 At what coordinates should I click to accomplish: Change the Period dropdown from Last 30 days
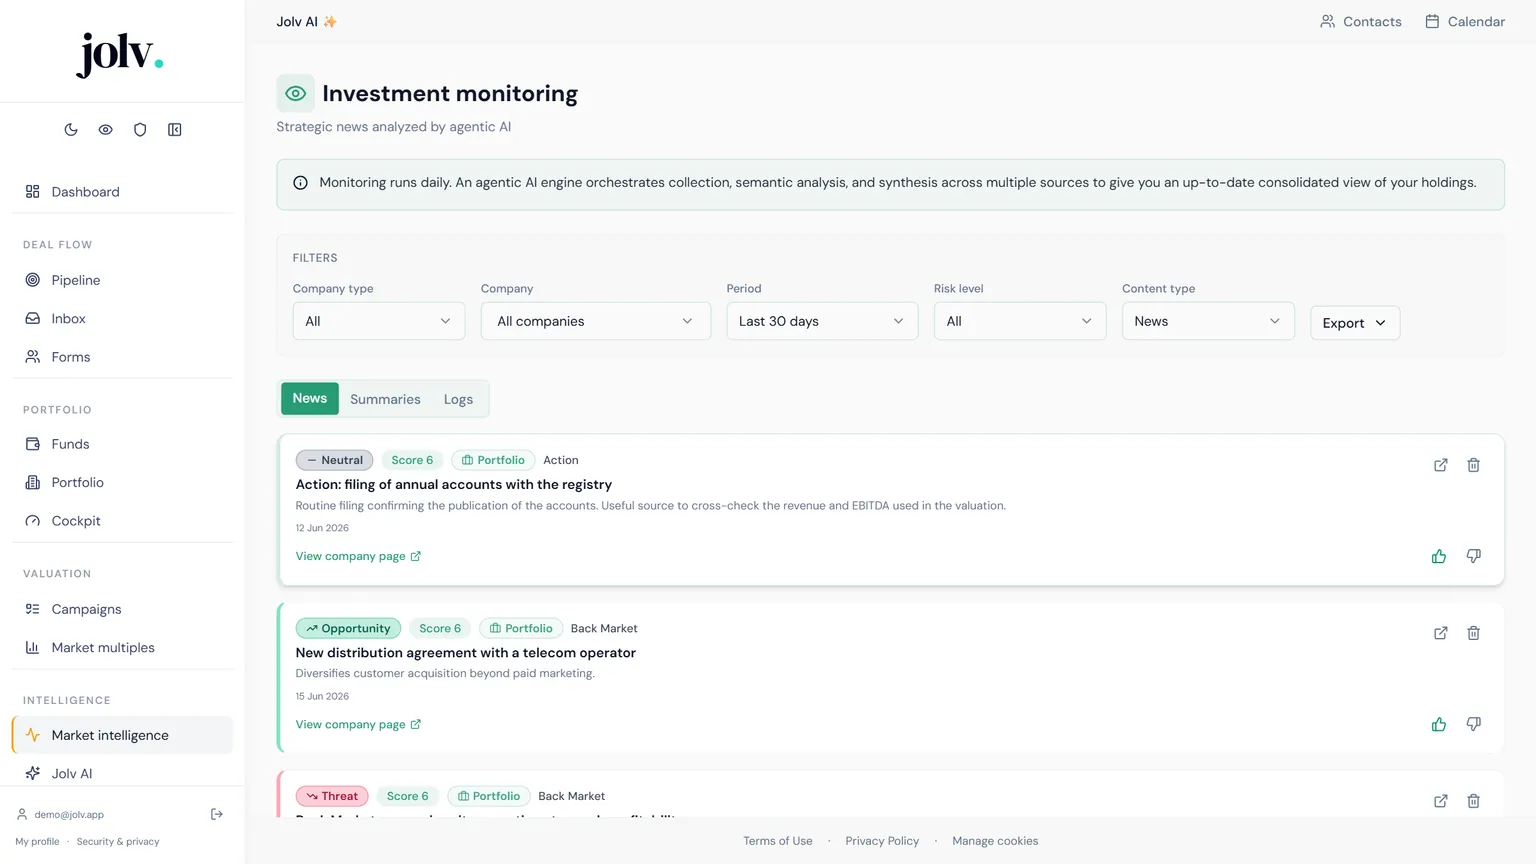[x=822, y=321]
